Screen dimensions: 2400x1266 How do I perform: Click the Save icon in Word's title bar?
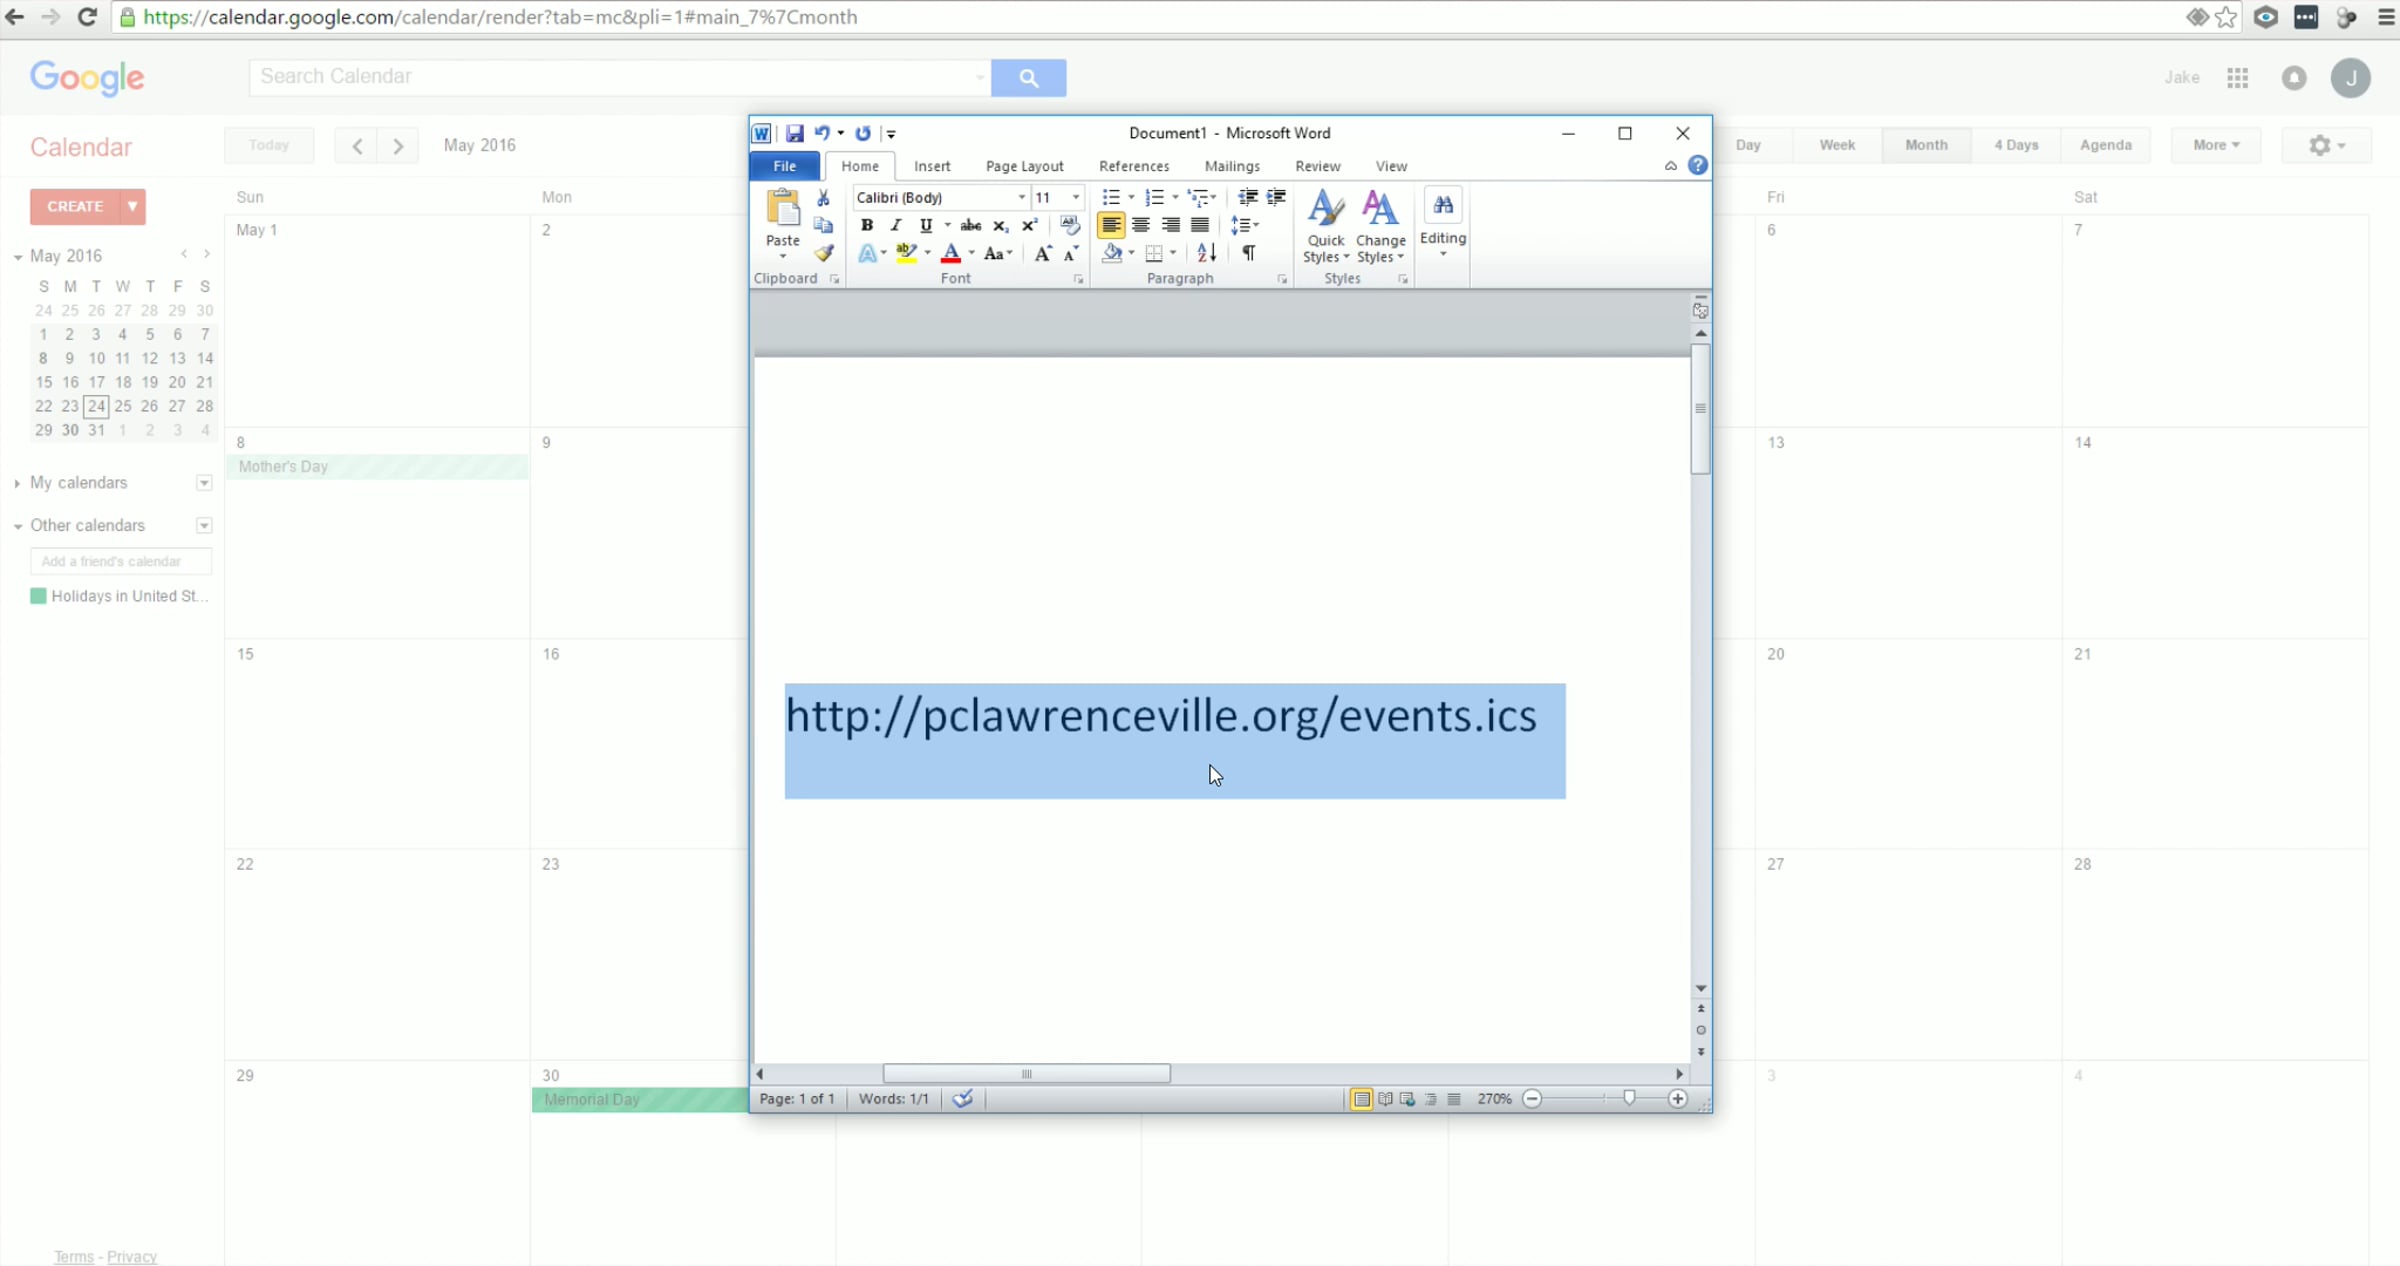(x=794, y=133)
